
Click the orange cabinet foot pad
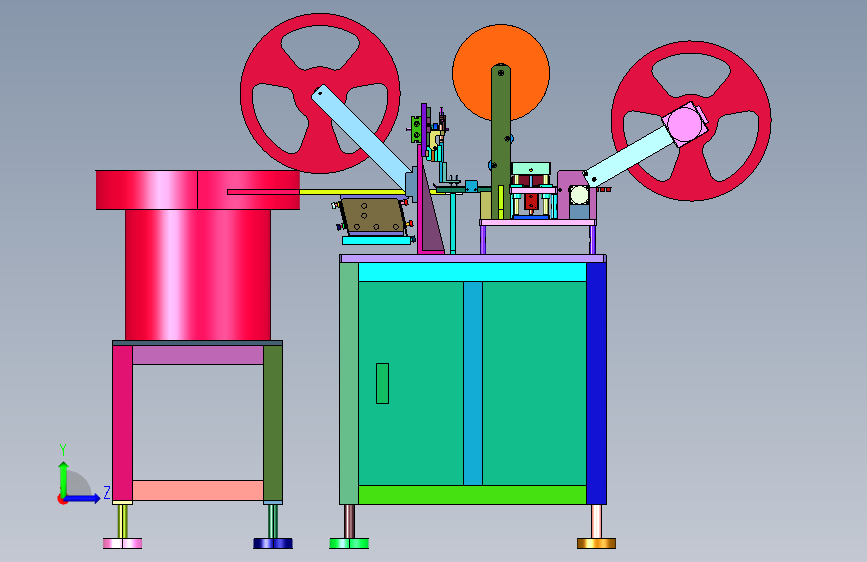pyautogui.click(x=596, y=543)
